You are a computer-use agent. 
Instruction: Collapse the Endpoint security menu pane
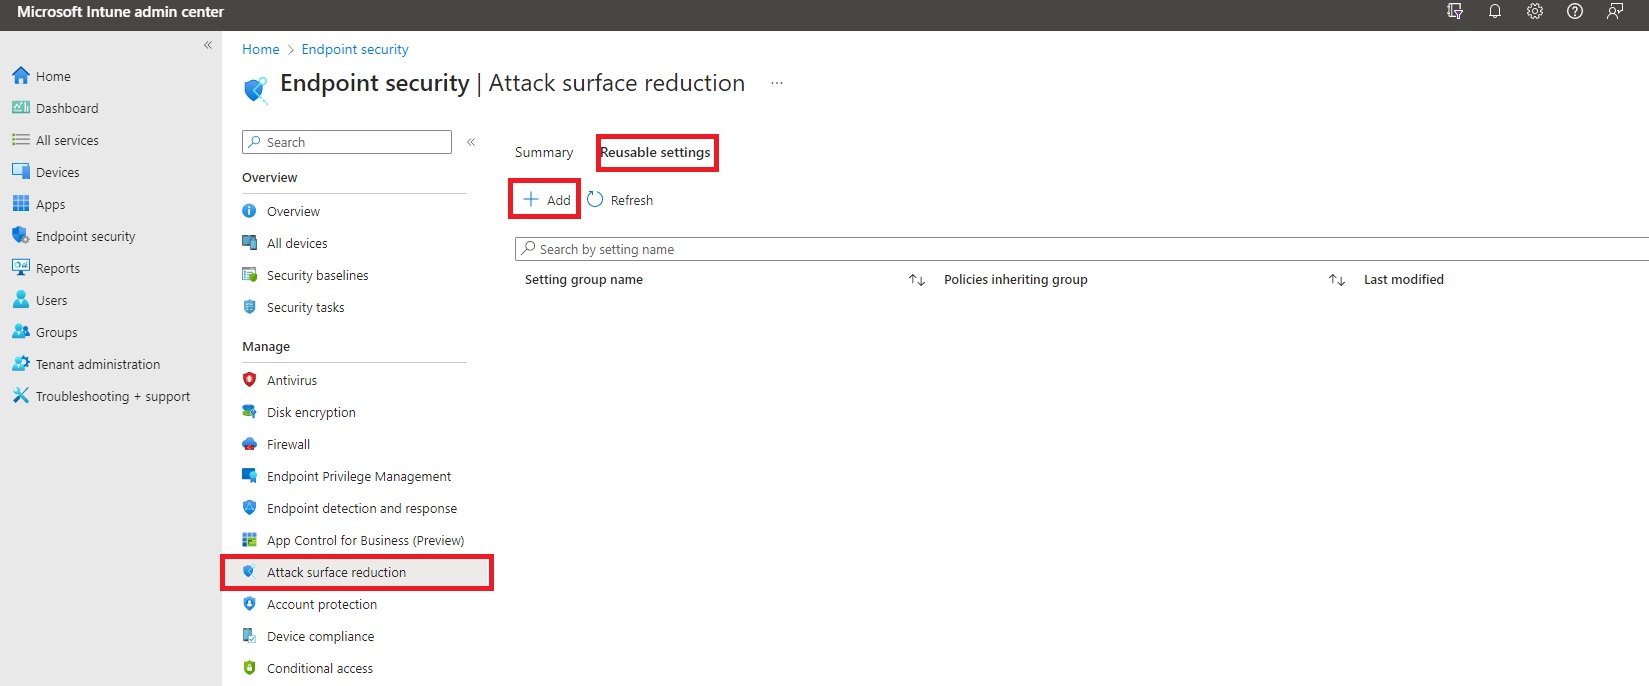(471, 142)
